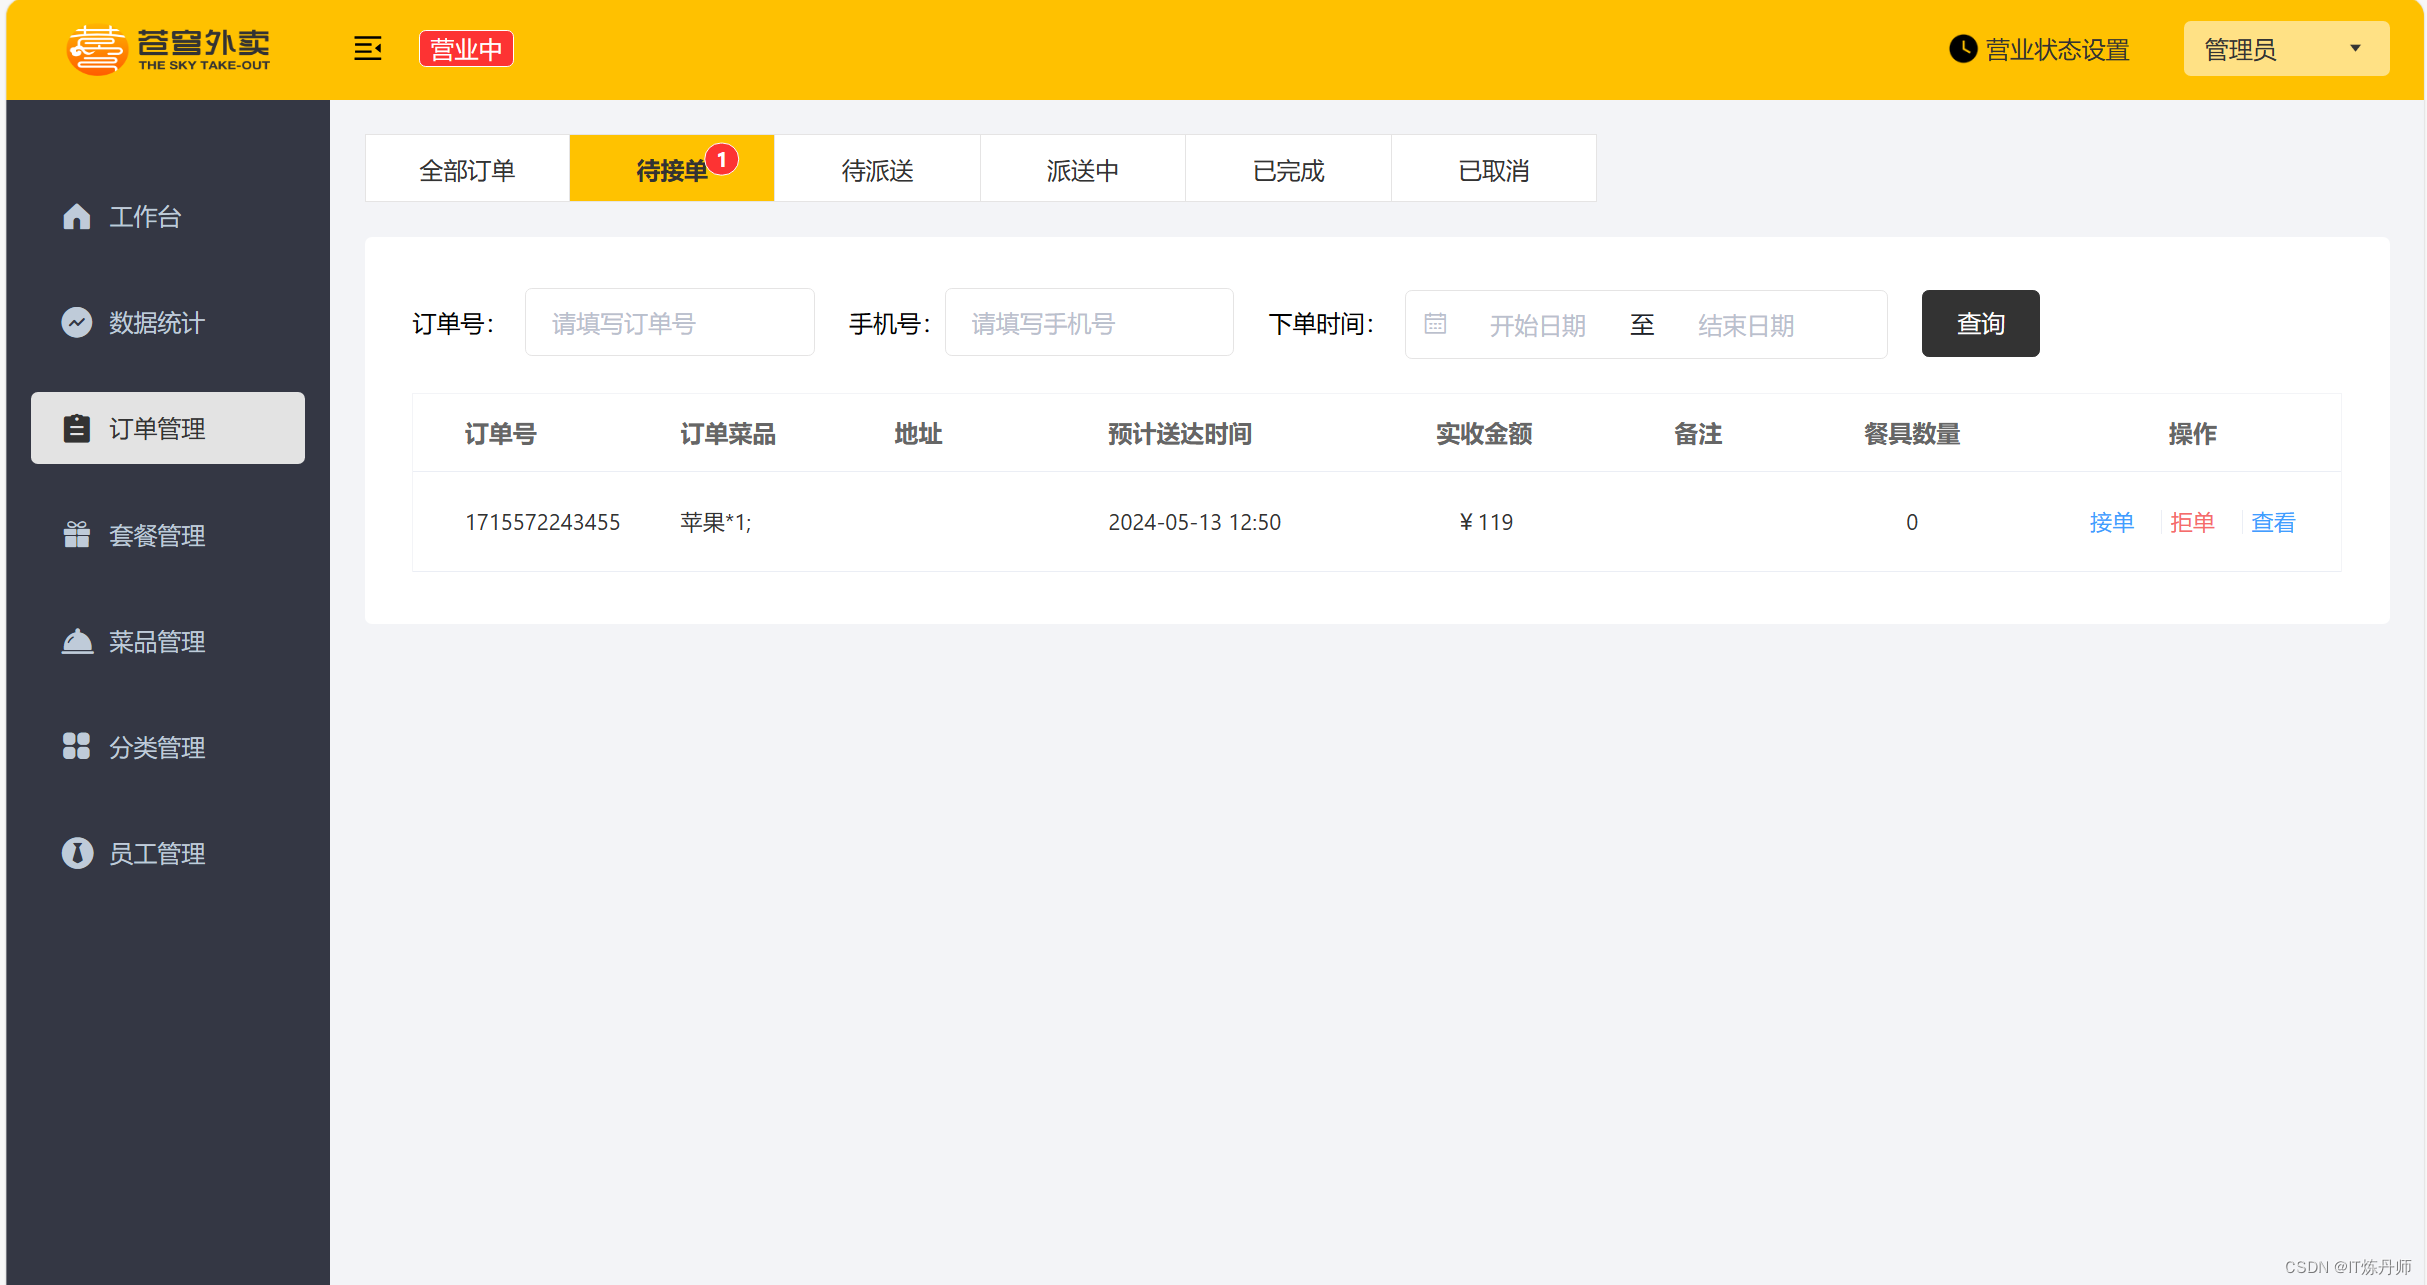Open the 员工管理 employee icon

click(x=78, y=853)
